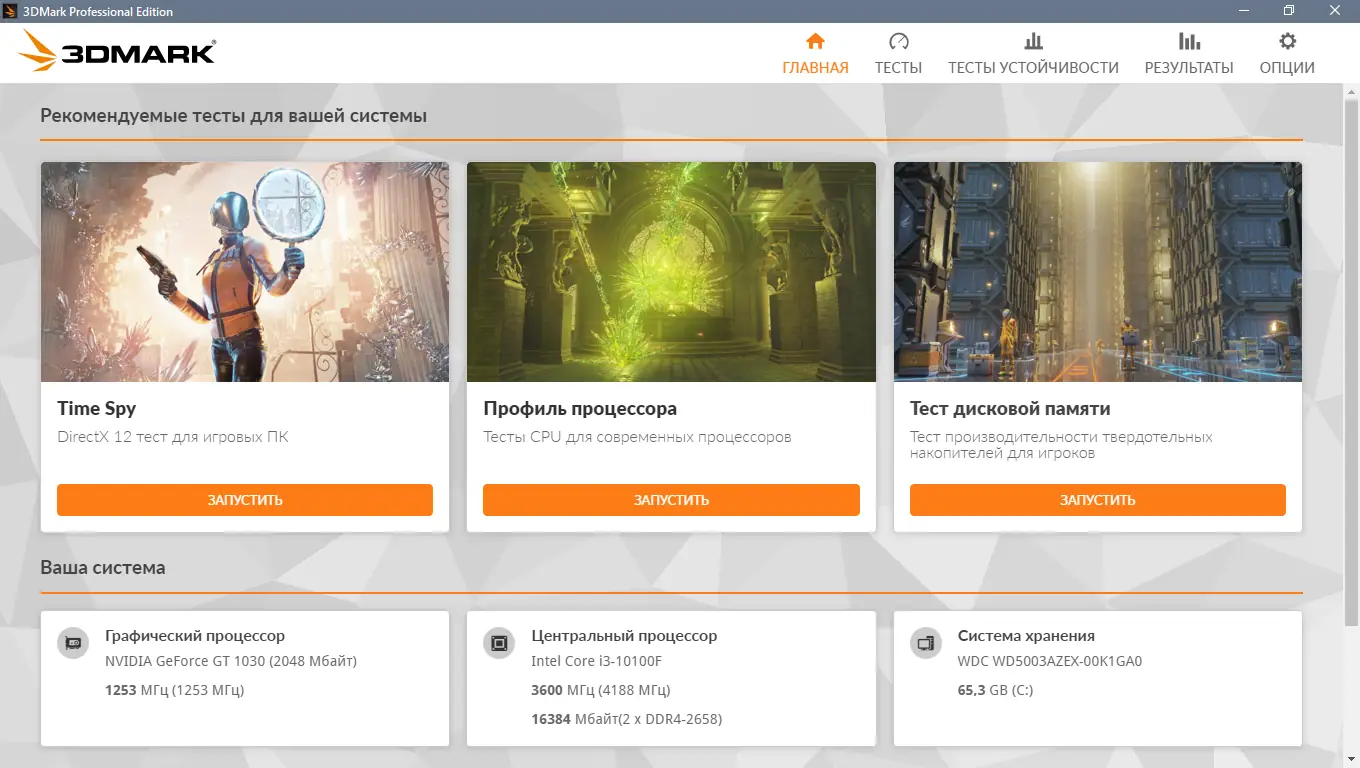Select the Профиль процессора preview image
The image size is (1360, 768).
pos(671,272)
